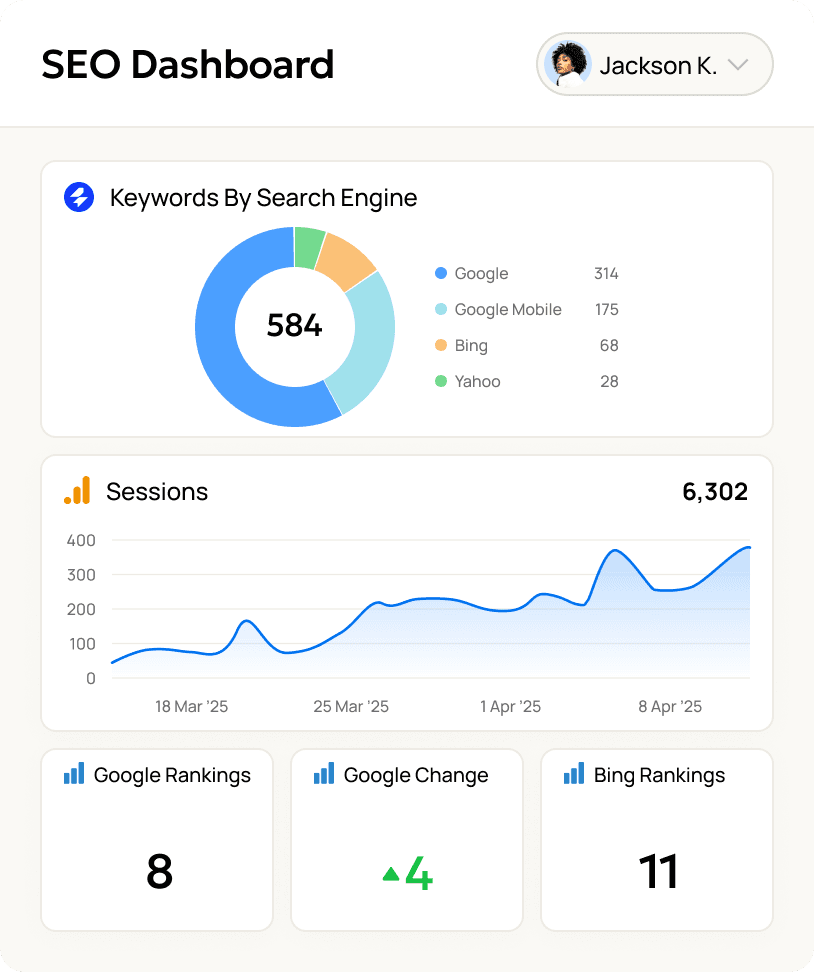Select the chart icon beside Bing Rankings
814x972 pixels.
click(572, 772)
